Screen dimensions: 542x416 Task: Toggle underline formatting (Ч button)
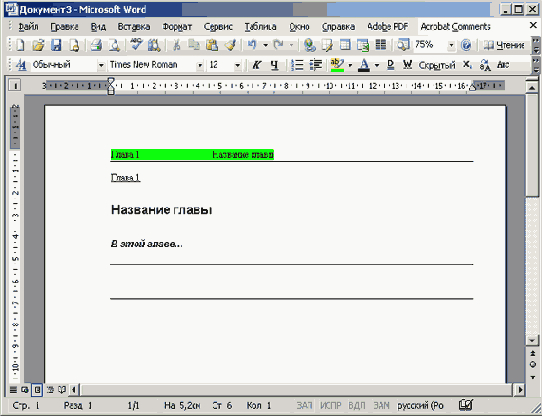(274, 65)
